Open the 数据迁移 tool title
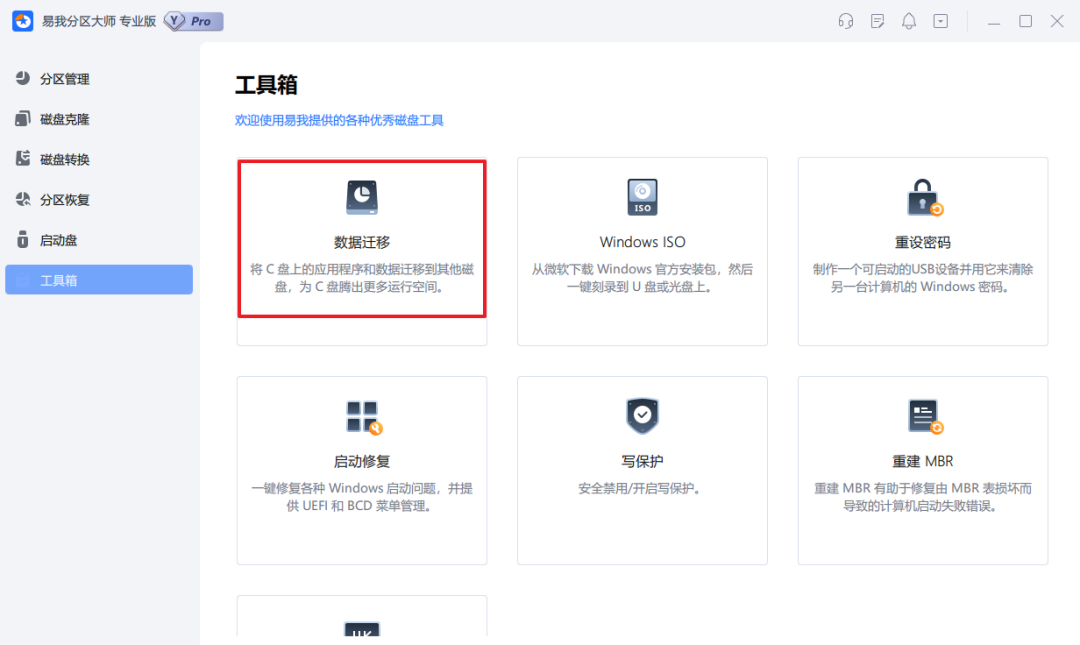This screenshot has width=1080, height=645. click(362, 242)
